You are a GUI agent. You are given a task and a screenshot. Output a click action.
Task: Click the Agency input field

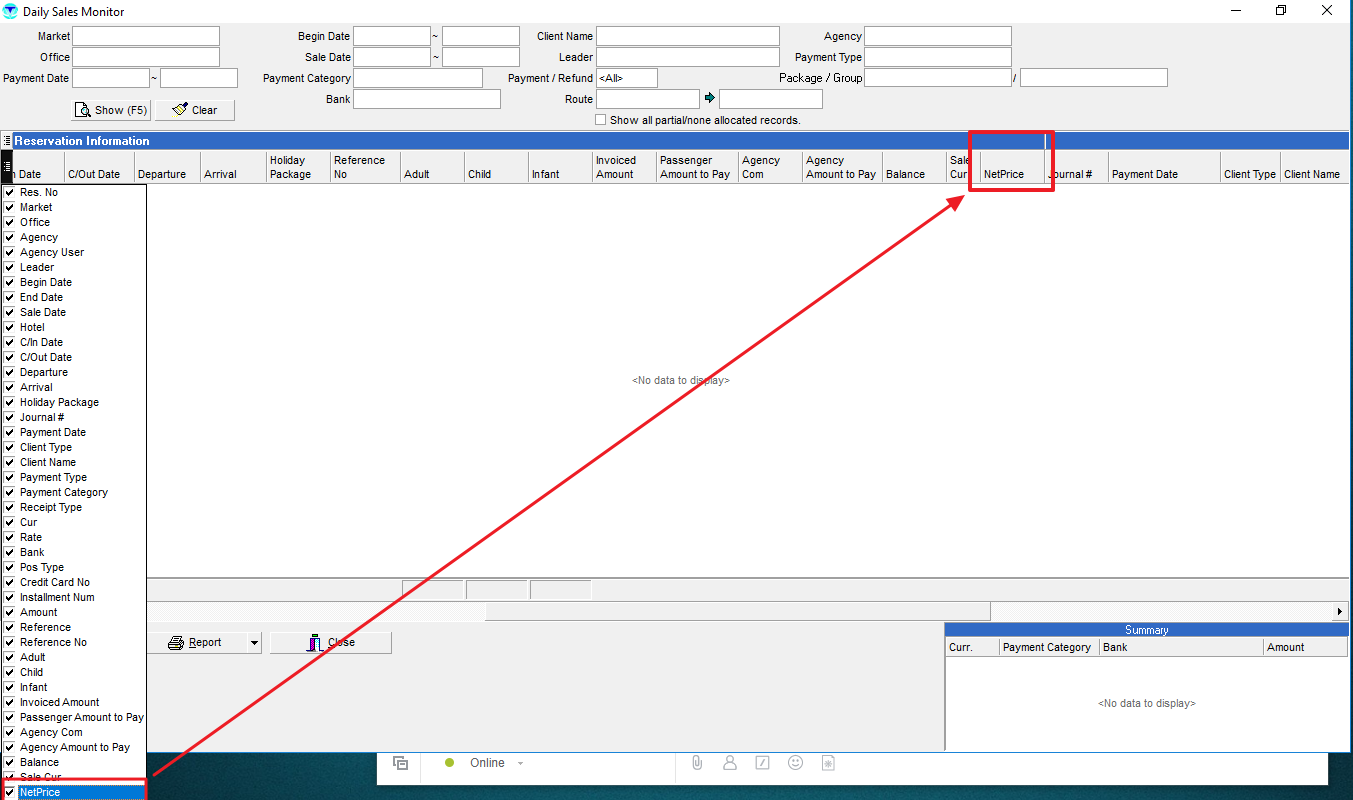point(938,36)
